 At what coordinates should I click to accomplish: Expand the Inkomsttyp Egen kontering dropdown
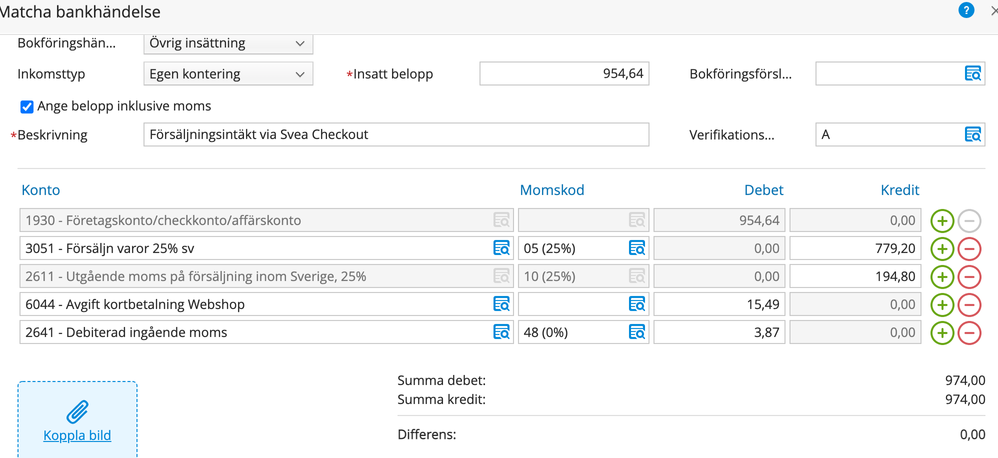pos(228,74)
